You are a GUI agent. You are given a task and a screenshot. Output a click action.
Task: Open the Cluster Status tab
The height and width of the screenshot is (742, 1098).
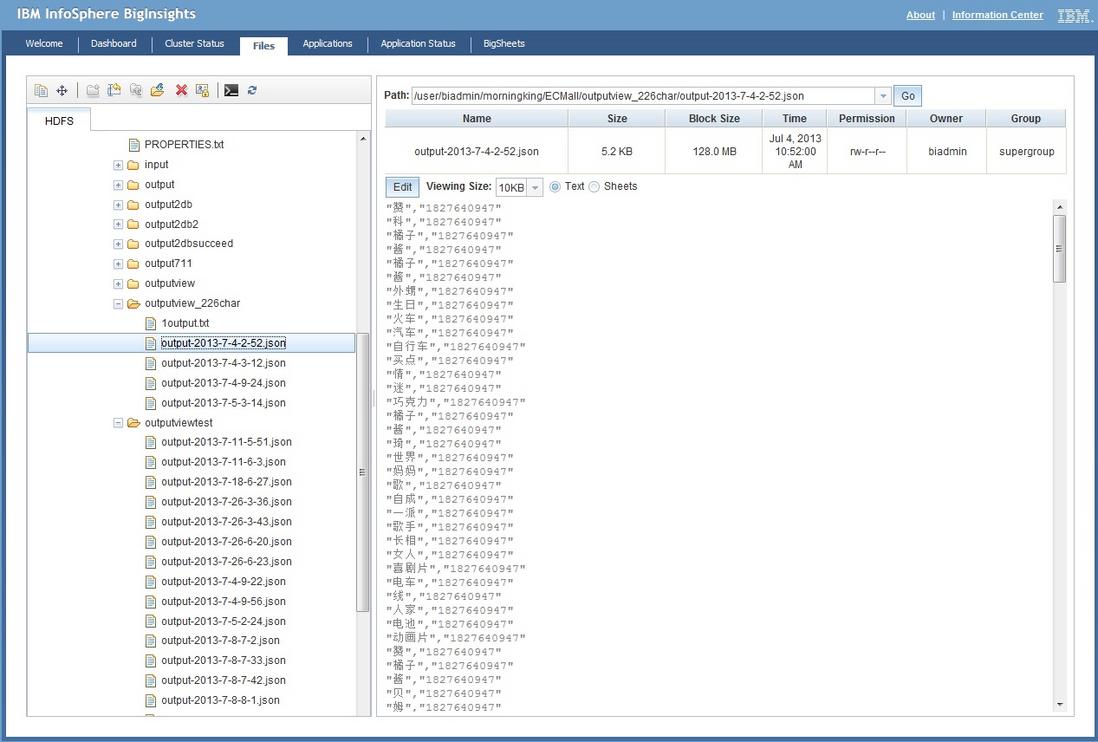tap(195, 43)
